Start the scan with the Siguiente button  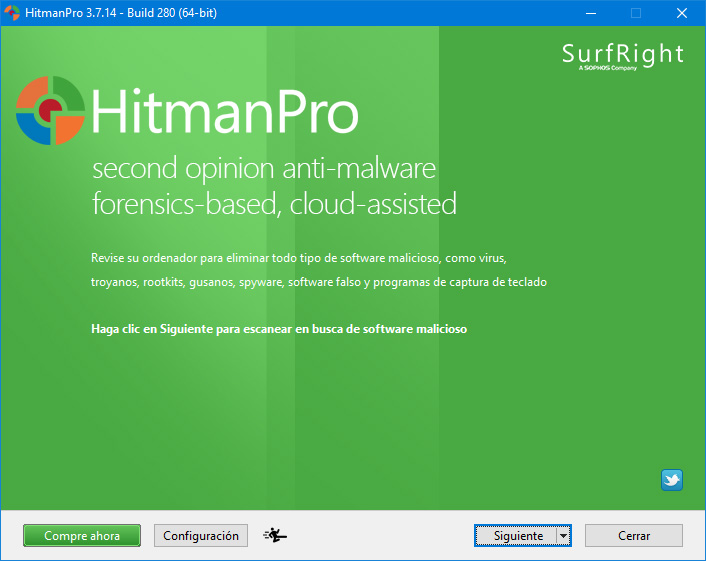(516, 535)
